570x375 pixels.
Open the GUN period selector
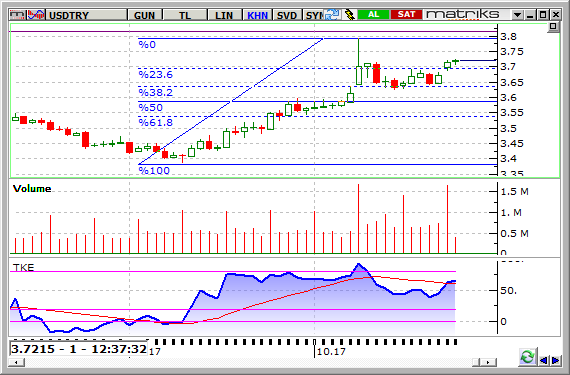144,15
